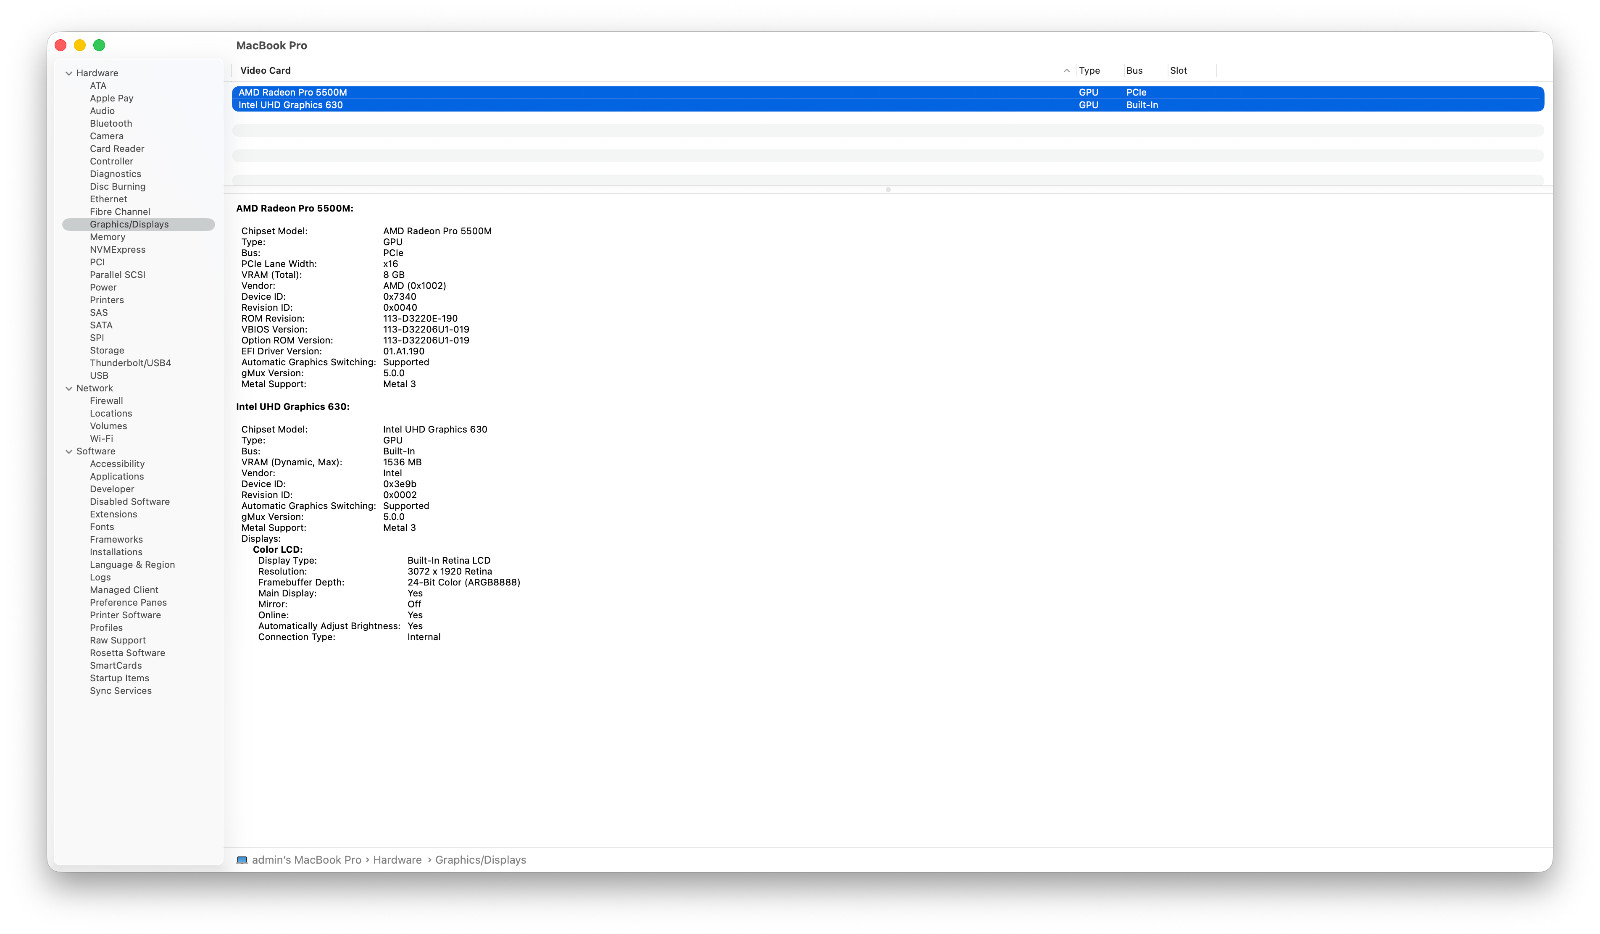1600x934 pixels.
Task: Open ATA in the sidebar
Action: tap(98, 86)
